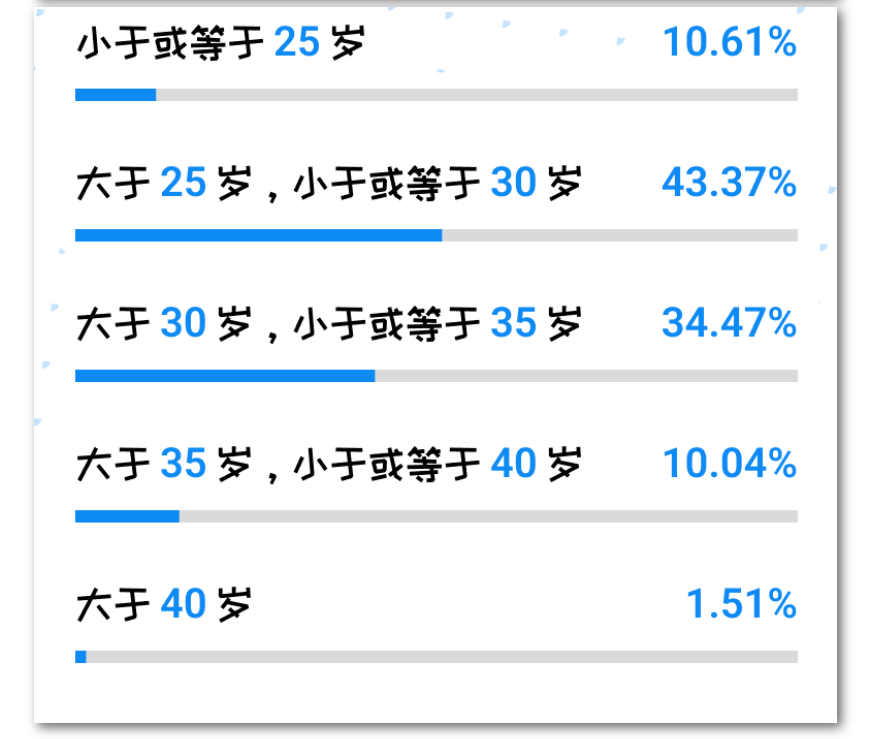The width and height of the screenshot is (871, 739).
Task: Click the 10.61% percentage value
Action: [730, 42]
